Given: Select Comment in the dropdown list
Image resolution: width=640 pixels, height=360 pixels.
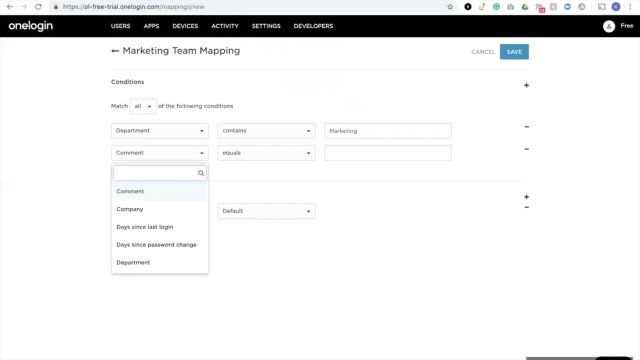Looking at the screenshot, I should click(x=160, y=191).
